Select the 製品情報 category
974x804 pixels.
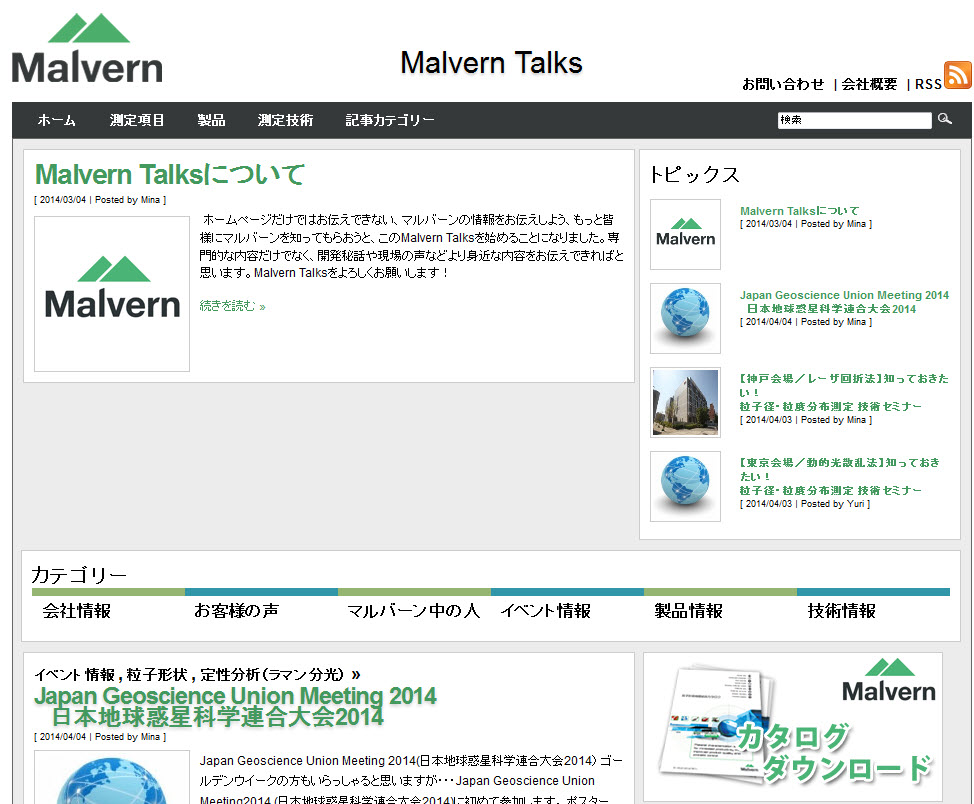click(688, 611)
